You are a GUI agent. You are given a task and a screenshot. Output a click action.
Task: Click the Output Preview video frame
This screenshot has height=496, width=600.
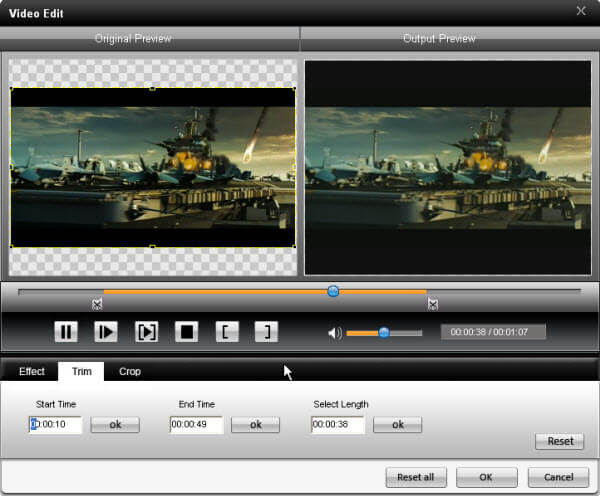[x=448, y=168]
